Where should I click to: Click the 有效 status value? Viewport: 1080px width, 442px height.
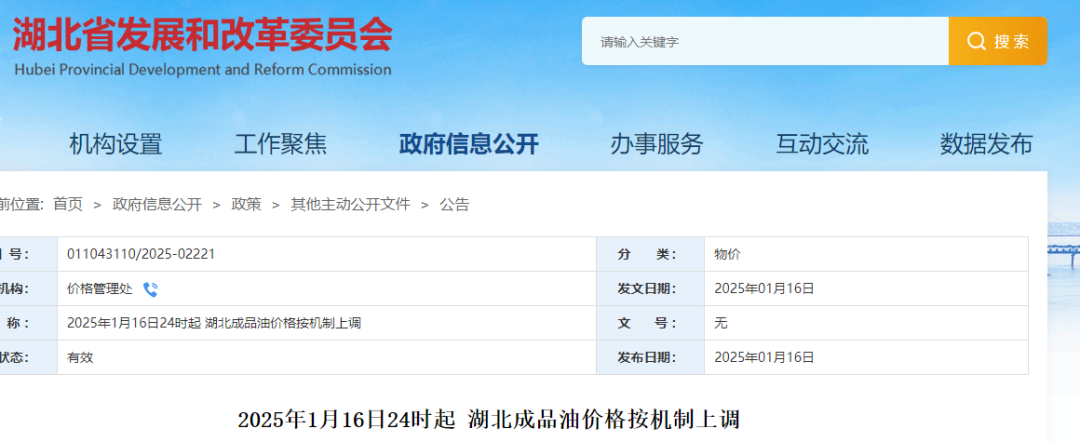[x=80, y=357]
